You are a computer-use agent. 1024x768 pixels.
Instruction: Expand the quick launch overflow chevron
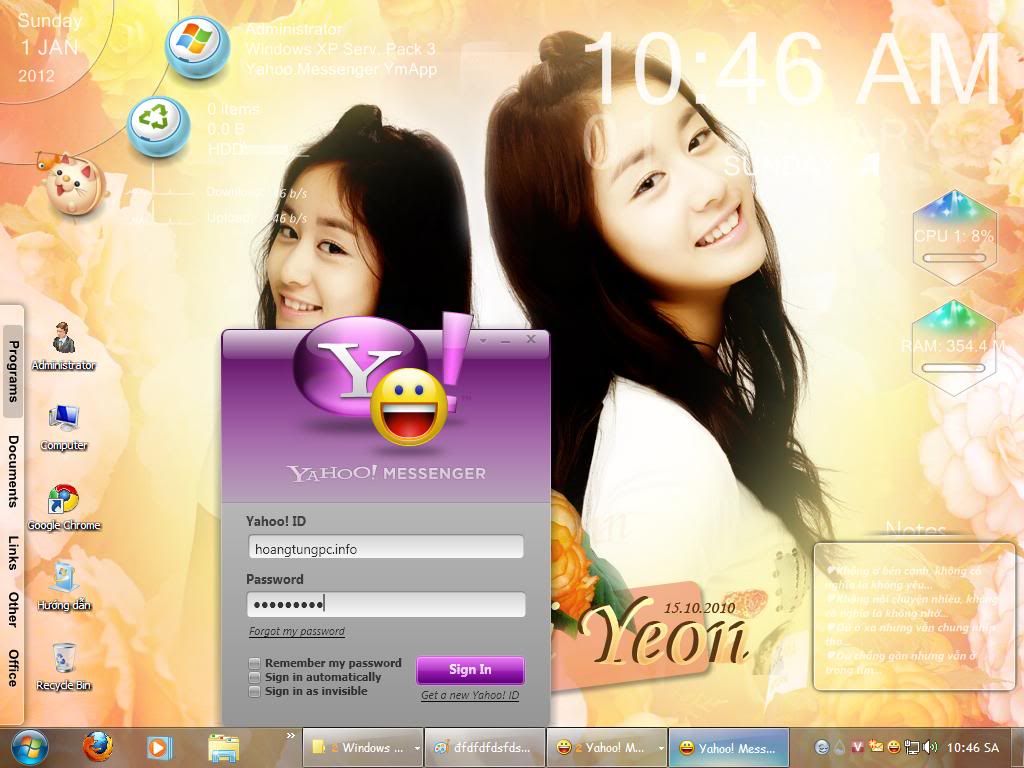pyautogui.click(x=291, y=737)
